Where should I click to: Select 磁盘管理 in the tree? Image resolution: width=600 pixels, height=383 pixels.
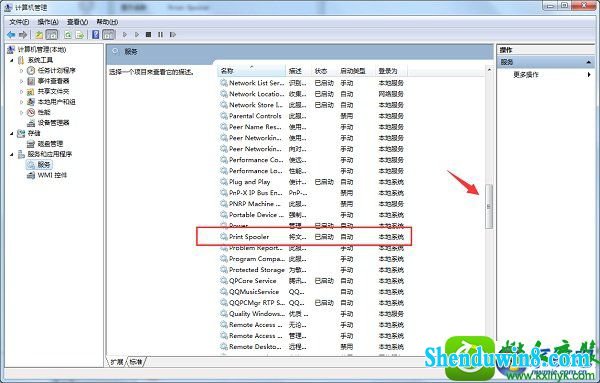click(50, 143)
